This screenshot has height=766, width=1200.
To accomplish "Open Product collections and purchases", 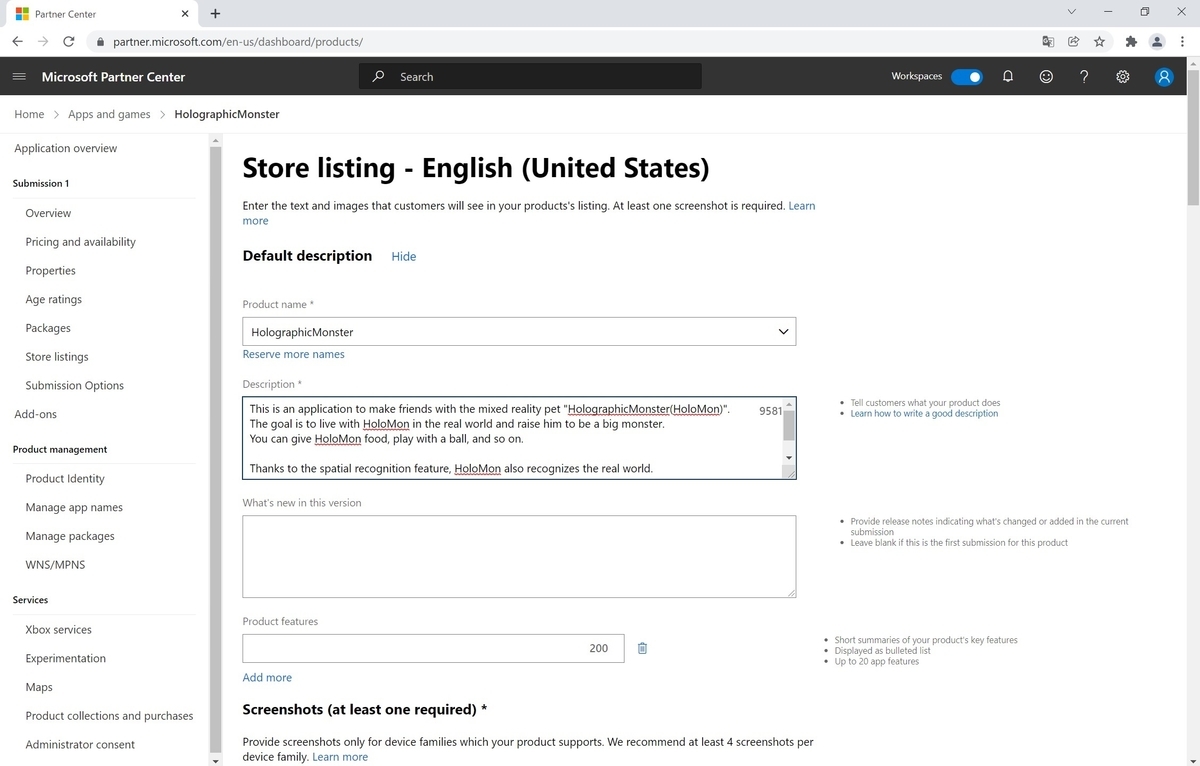I will pos(109,716).
